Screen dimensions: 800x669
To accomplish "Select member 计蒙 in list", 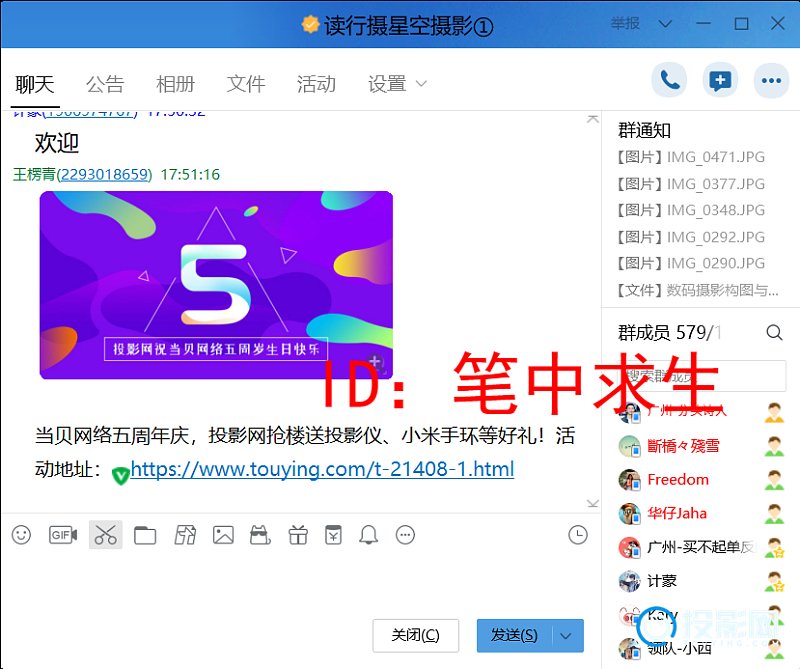I will click(x=702, y=581).
